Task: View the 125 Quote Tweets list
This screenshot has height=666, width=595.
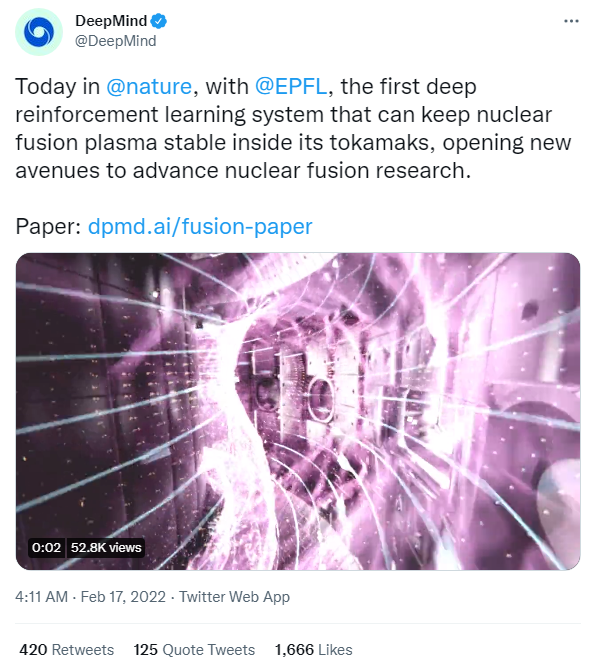Action: (x=194, y=649)
